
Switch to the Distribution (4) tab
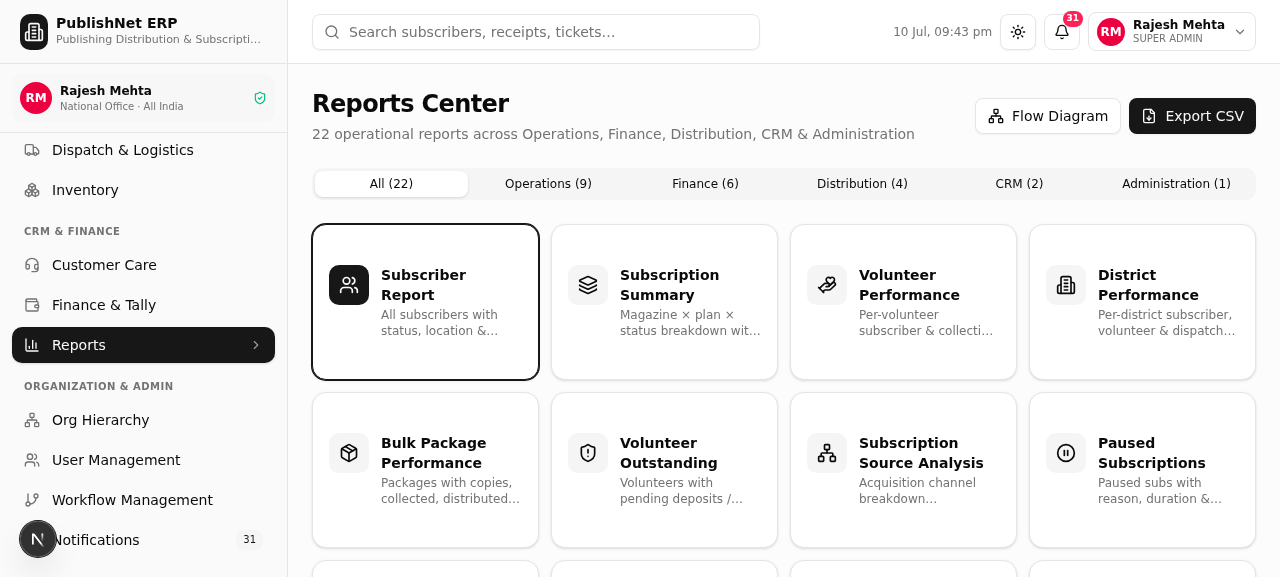click(x=862, y=184)
